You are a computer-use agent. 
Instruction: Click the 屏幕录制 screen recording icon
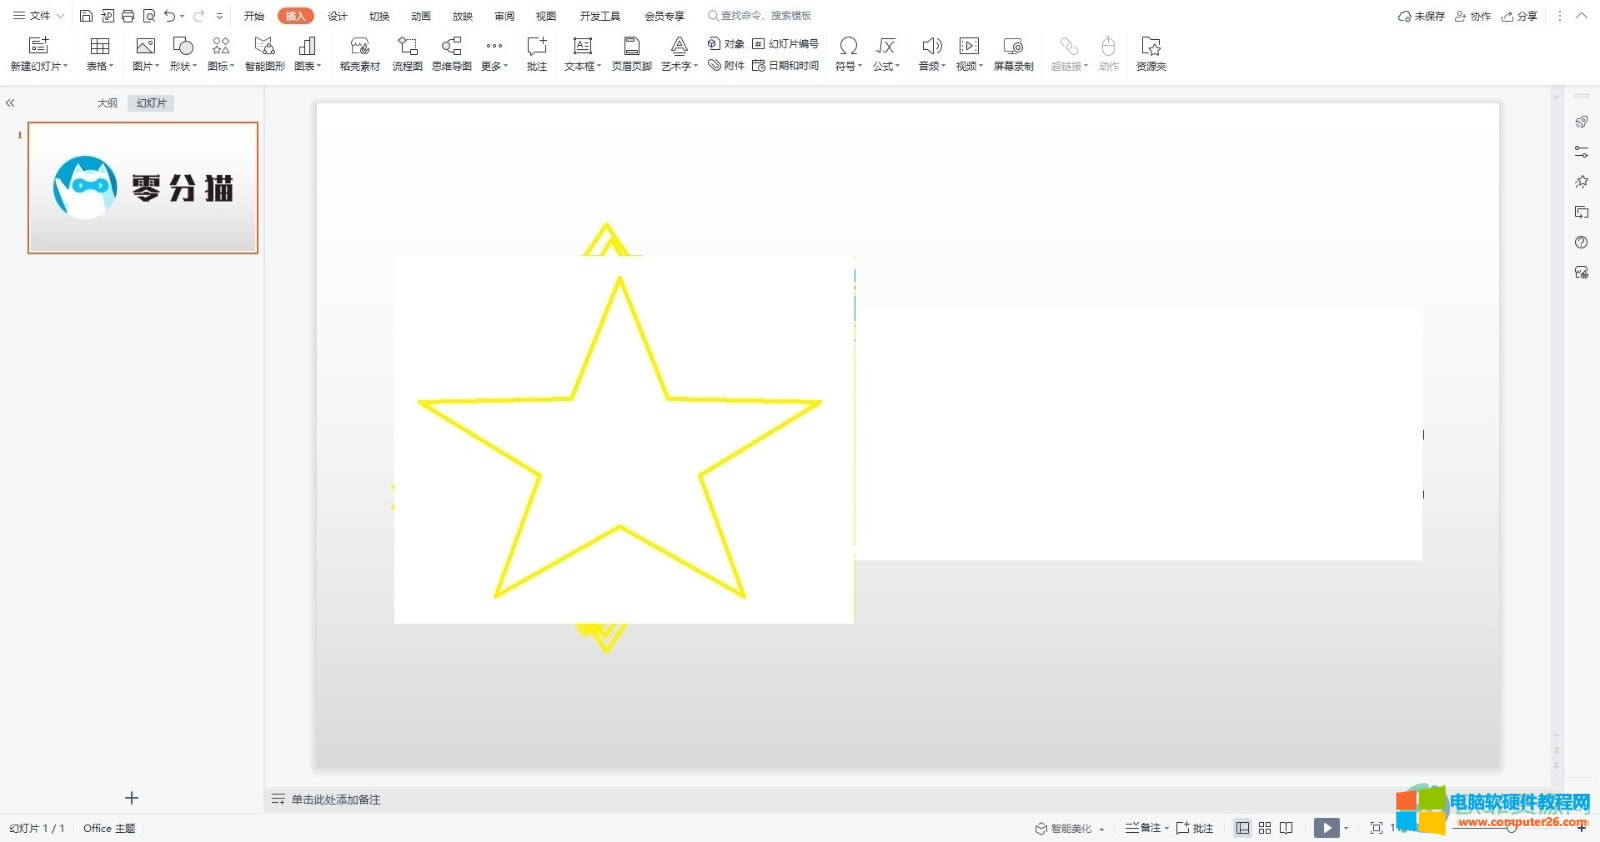pos(1013,53)
